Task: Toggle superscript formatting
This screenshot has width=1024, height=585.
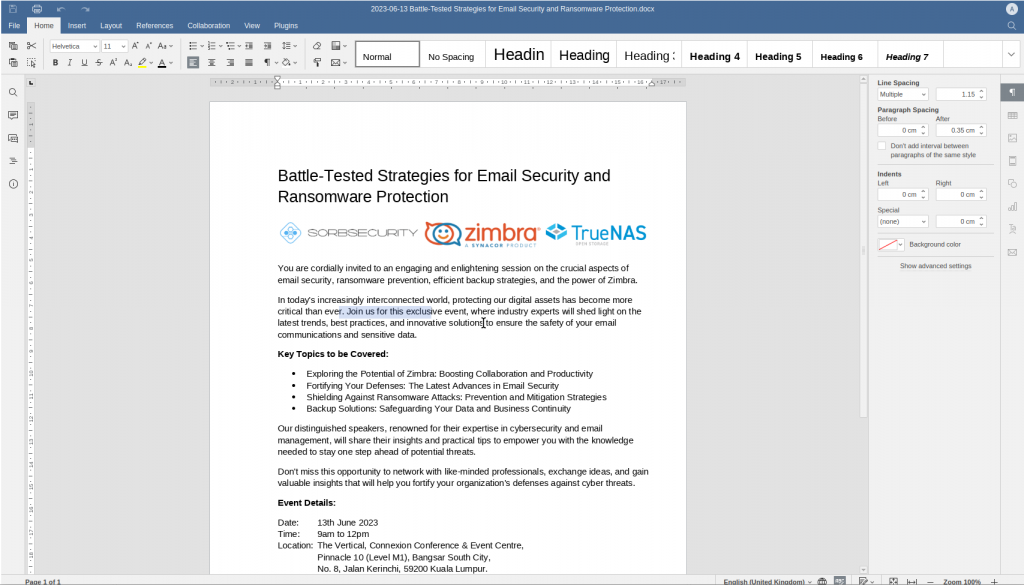Action: tap(113, 60)
